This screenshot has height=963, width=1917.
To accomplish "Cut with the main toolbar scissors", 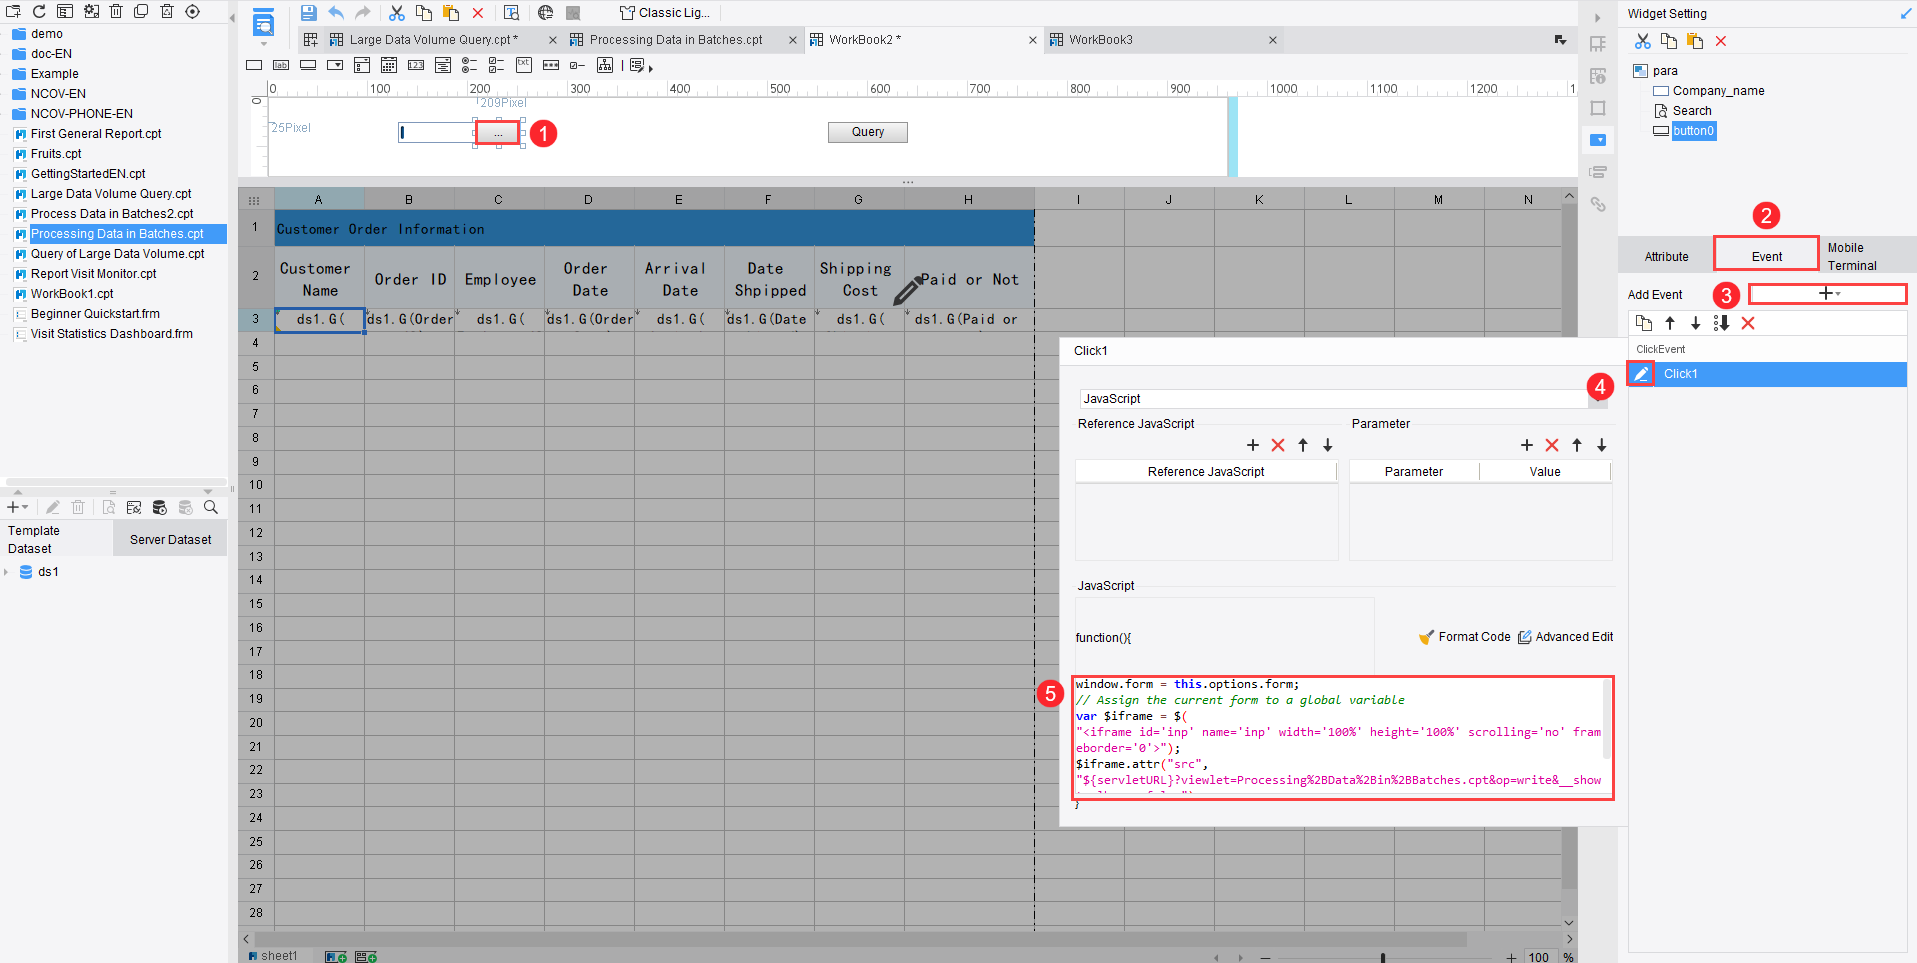I will tap(397, 13).
